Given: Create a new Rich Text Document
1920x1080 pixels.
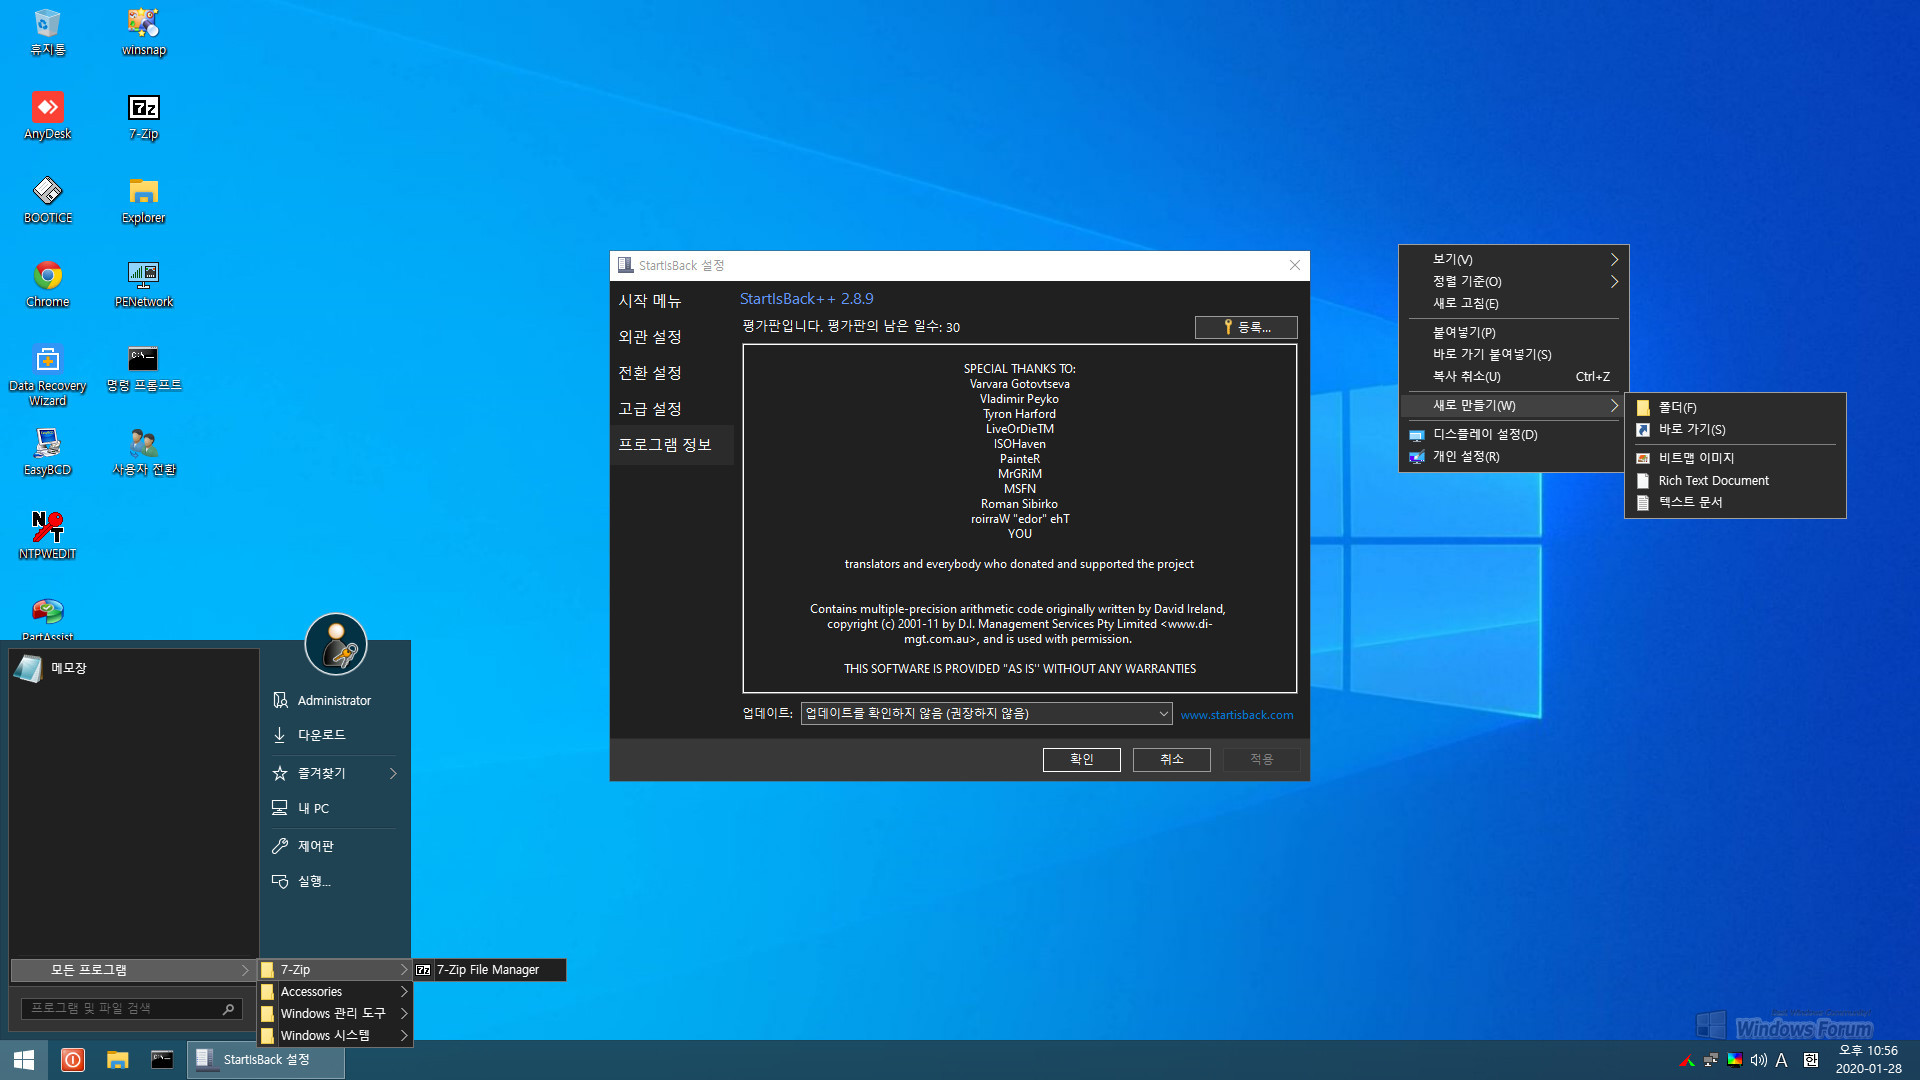Looking at the screenshot, I should click(1735, 481).
